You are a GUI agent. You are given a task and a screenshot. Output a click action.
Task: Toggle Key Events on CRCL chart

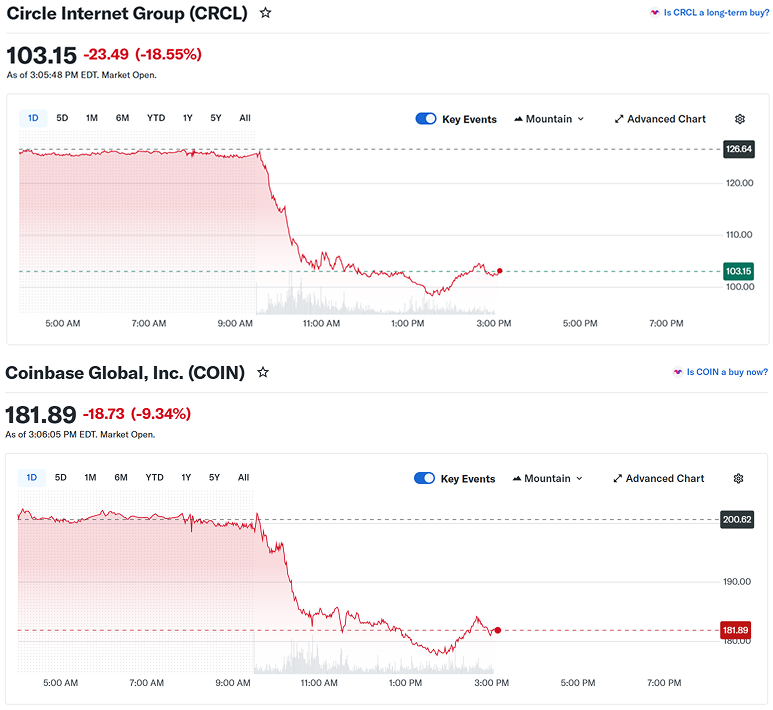[426, 119]
